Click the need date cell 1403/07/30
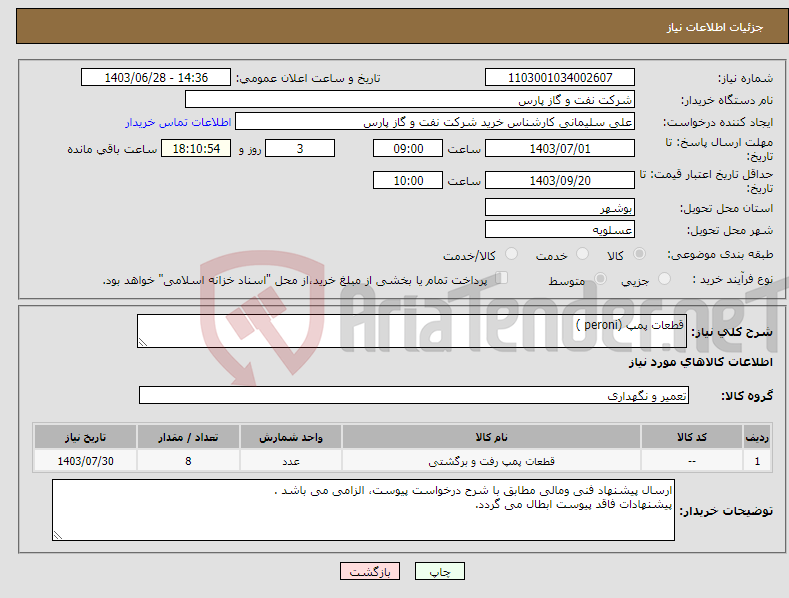 [x=86, y=461]
